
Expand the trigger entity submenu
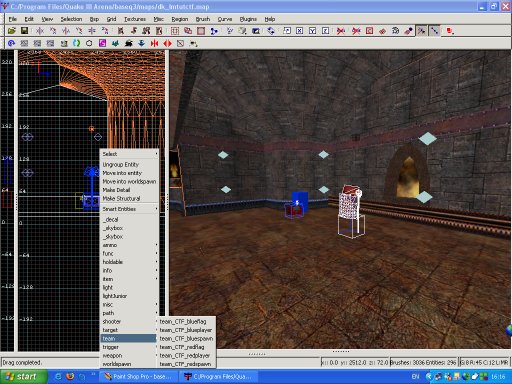pos(129,347)
